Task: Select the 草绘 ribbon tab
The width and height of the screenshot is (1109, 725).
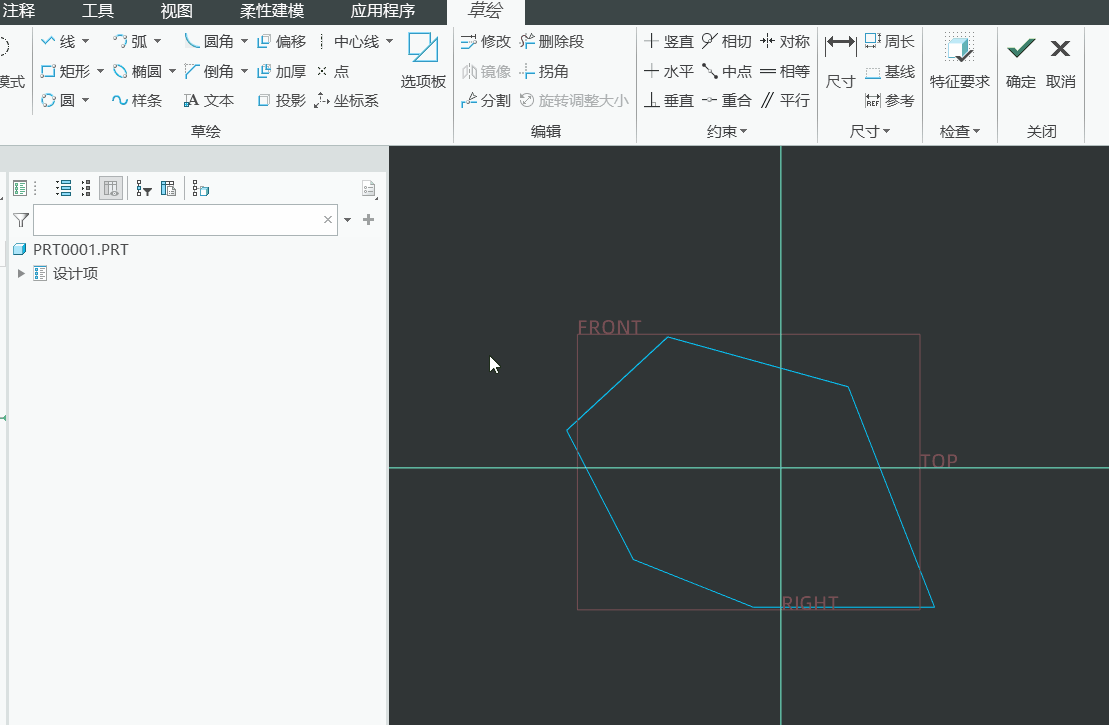Action: (485, 11)
